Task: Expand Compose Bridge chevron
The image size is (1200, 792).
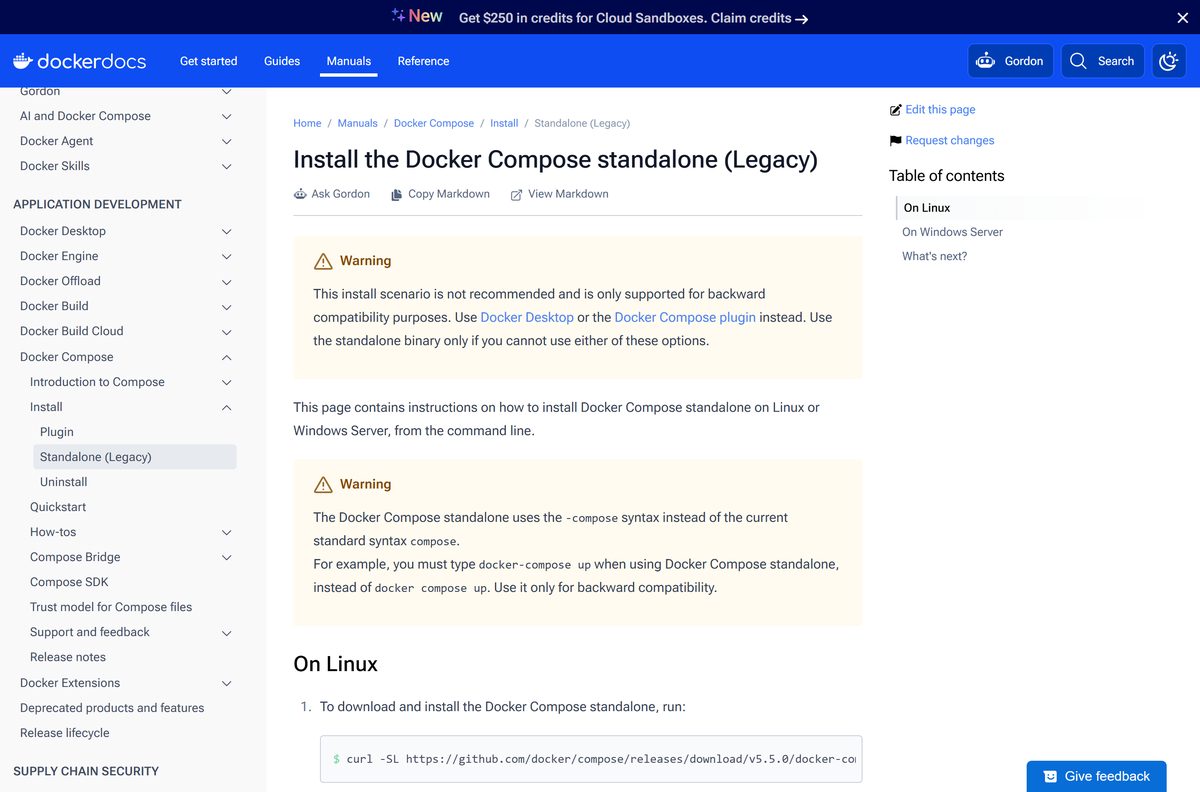Action: click(227, 558)
